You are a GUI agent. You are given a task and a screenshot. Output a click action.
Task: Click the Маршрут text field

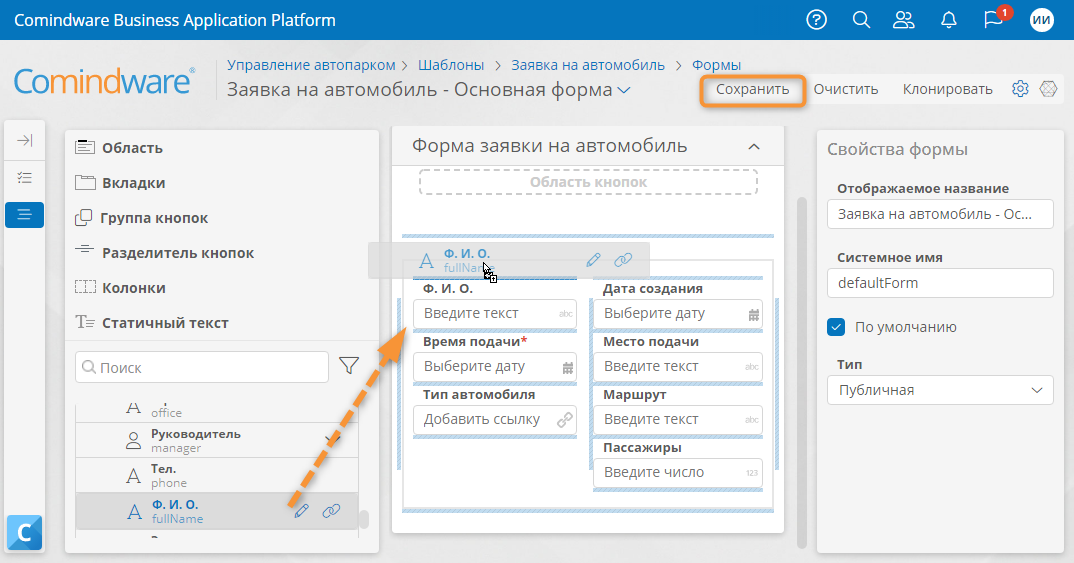pos(677,419)
